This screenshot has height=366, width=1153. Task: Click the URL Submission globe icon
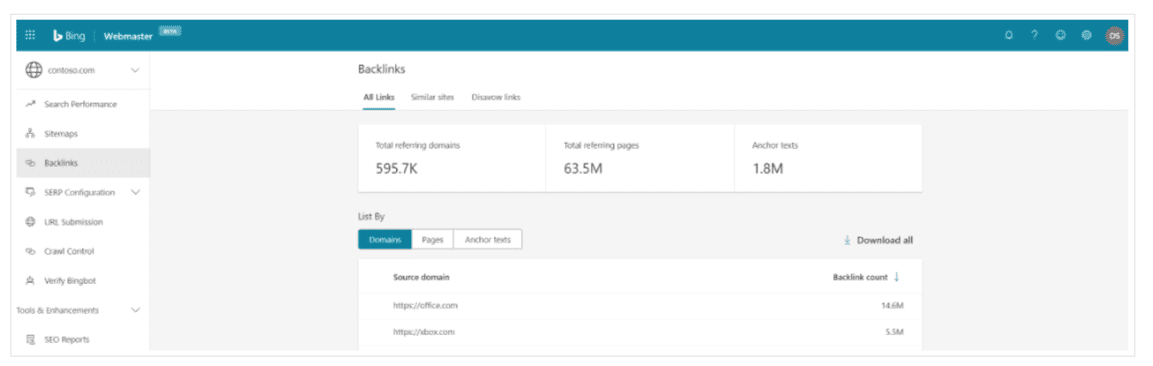pos(30,222)
